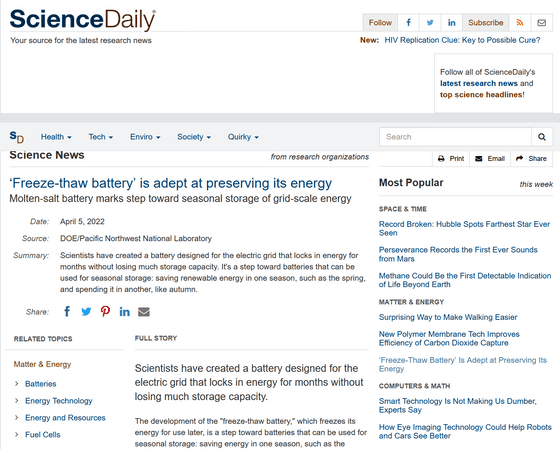
Task: Expand the Health dropdown menu
Action: [x=56, y=137]
